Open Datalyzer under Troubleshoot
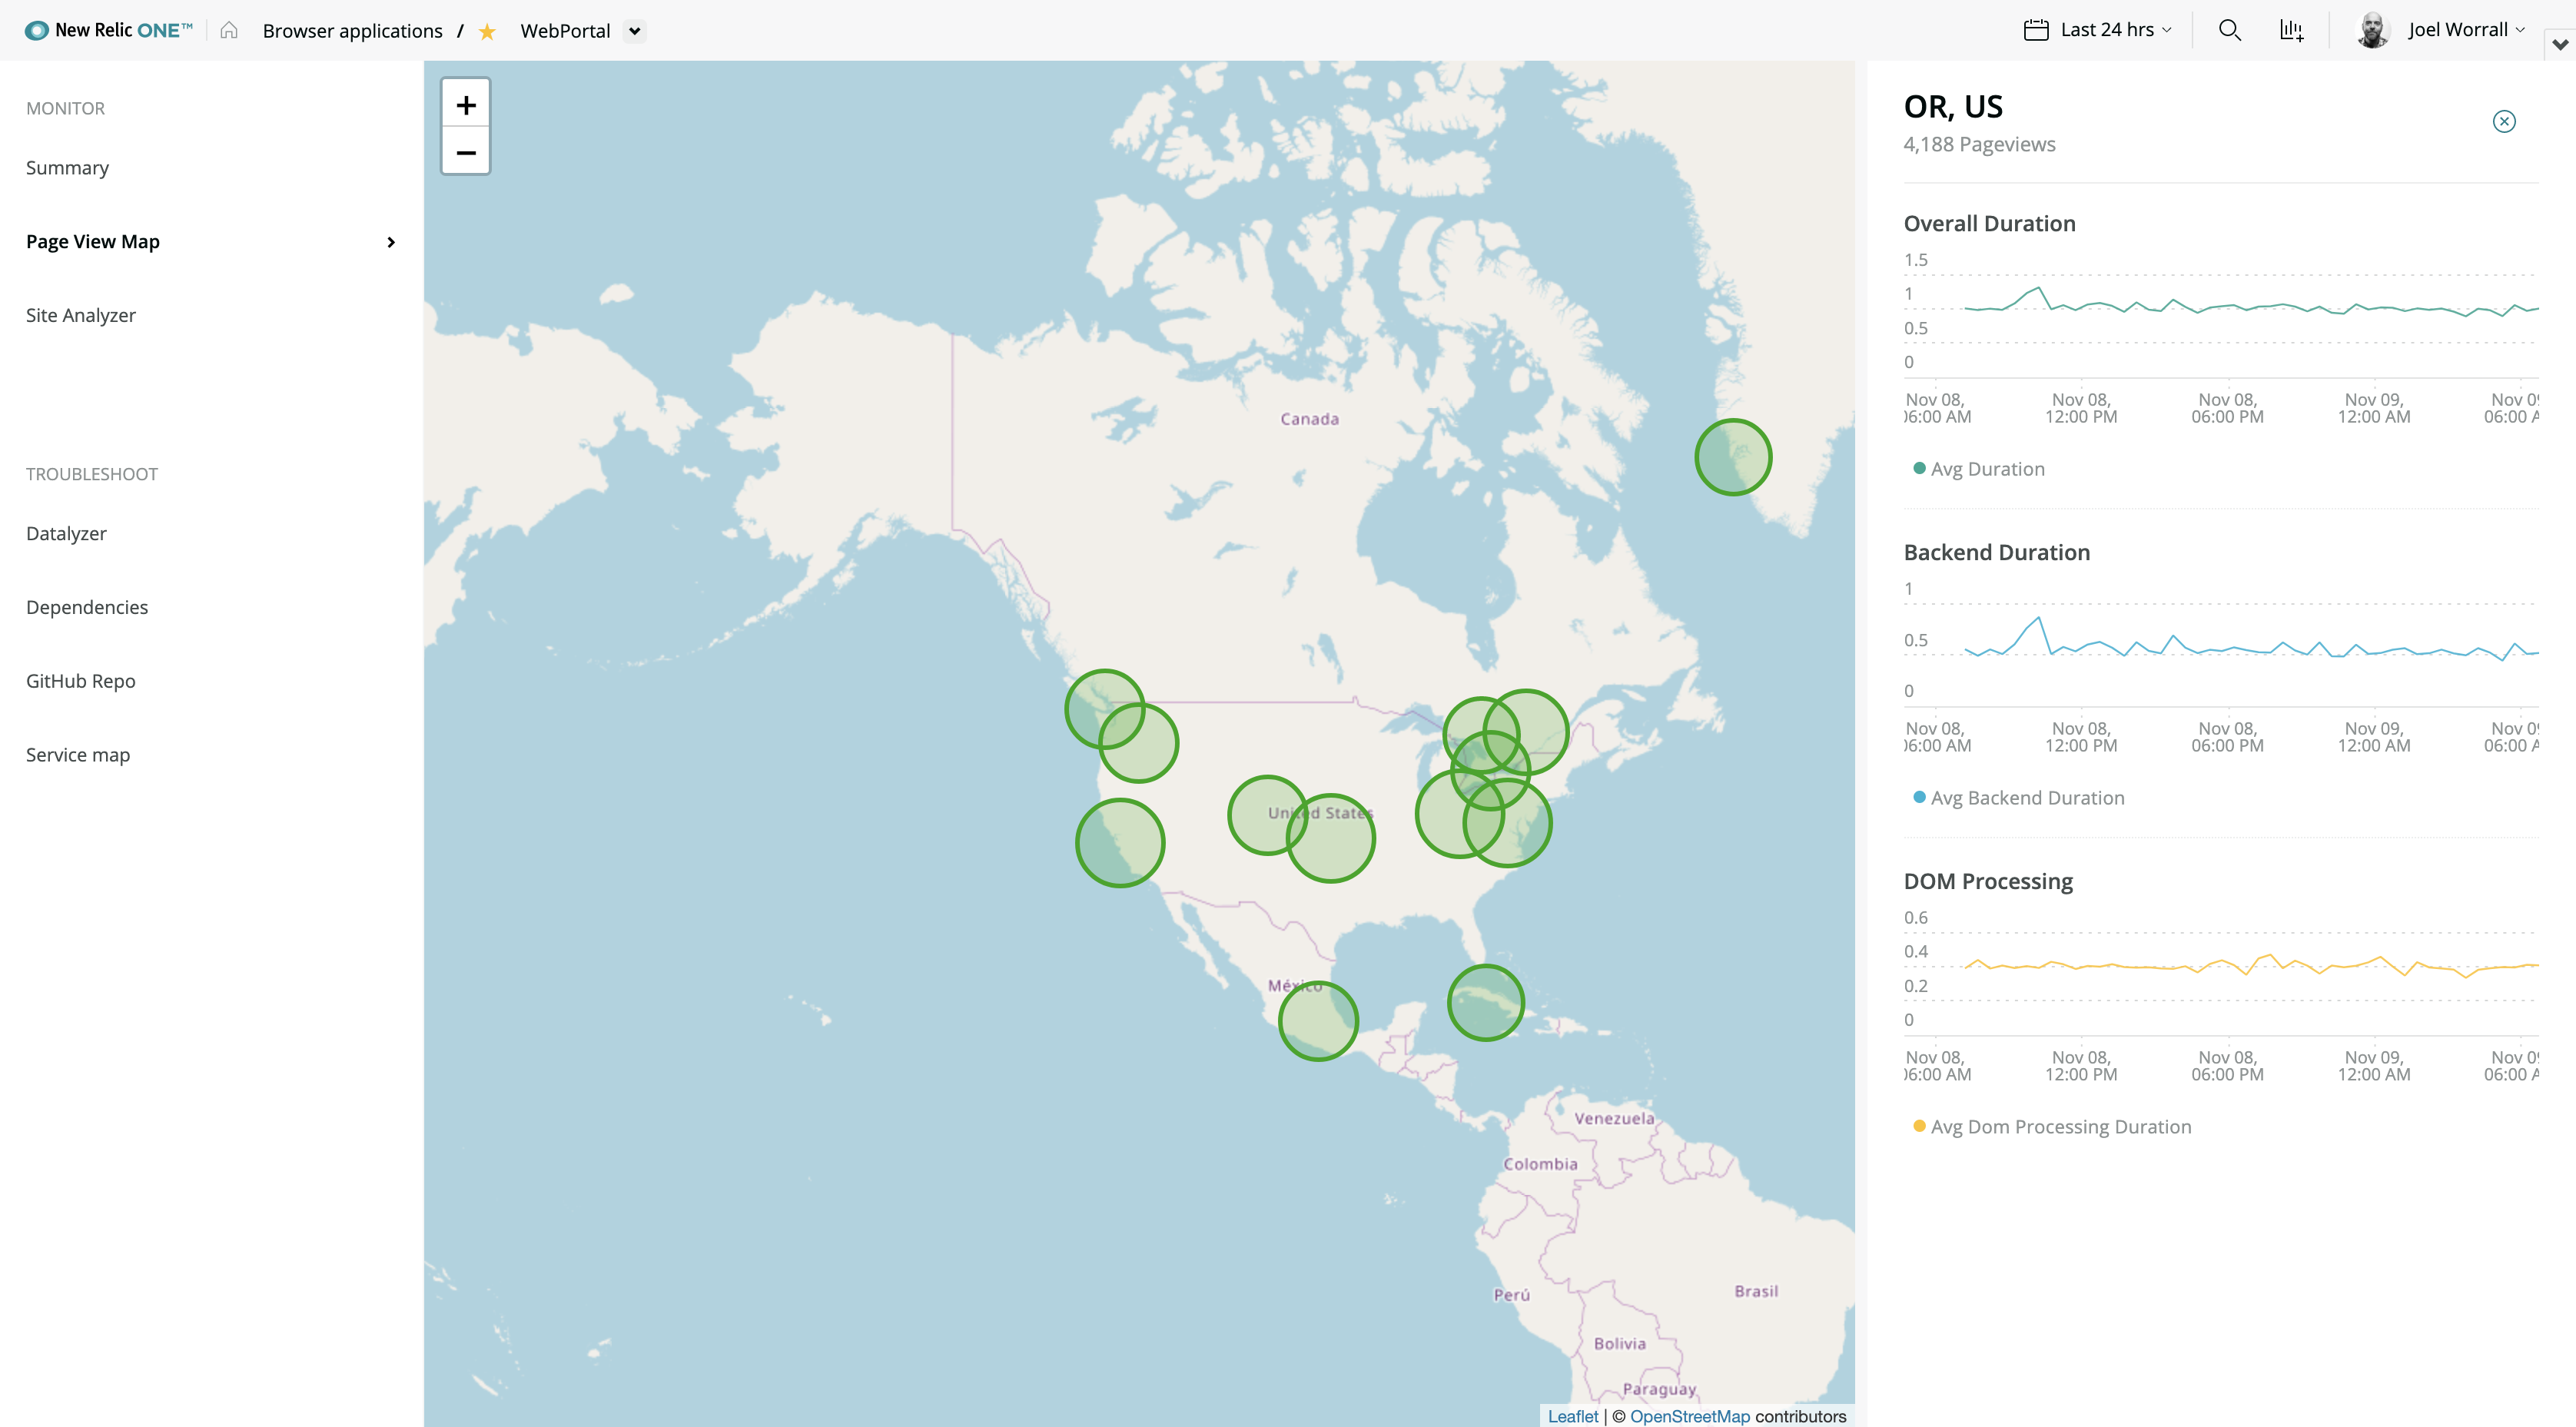This screenshot has height=1427, width=2576. point(66,533)
